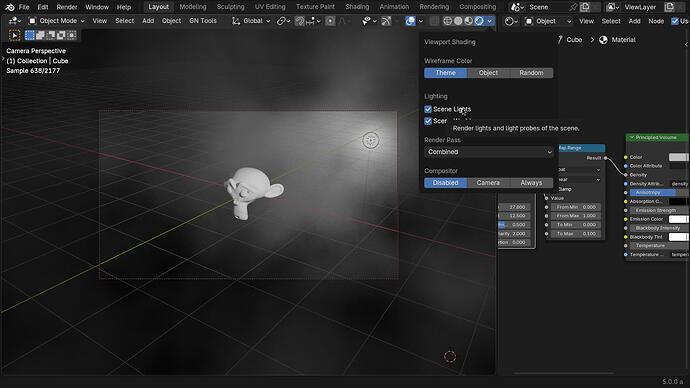Image resolution: width=690 pixels, height=388 pixels.
Task: Click the Map Range To Max field
Action: (x=576, y=234)
